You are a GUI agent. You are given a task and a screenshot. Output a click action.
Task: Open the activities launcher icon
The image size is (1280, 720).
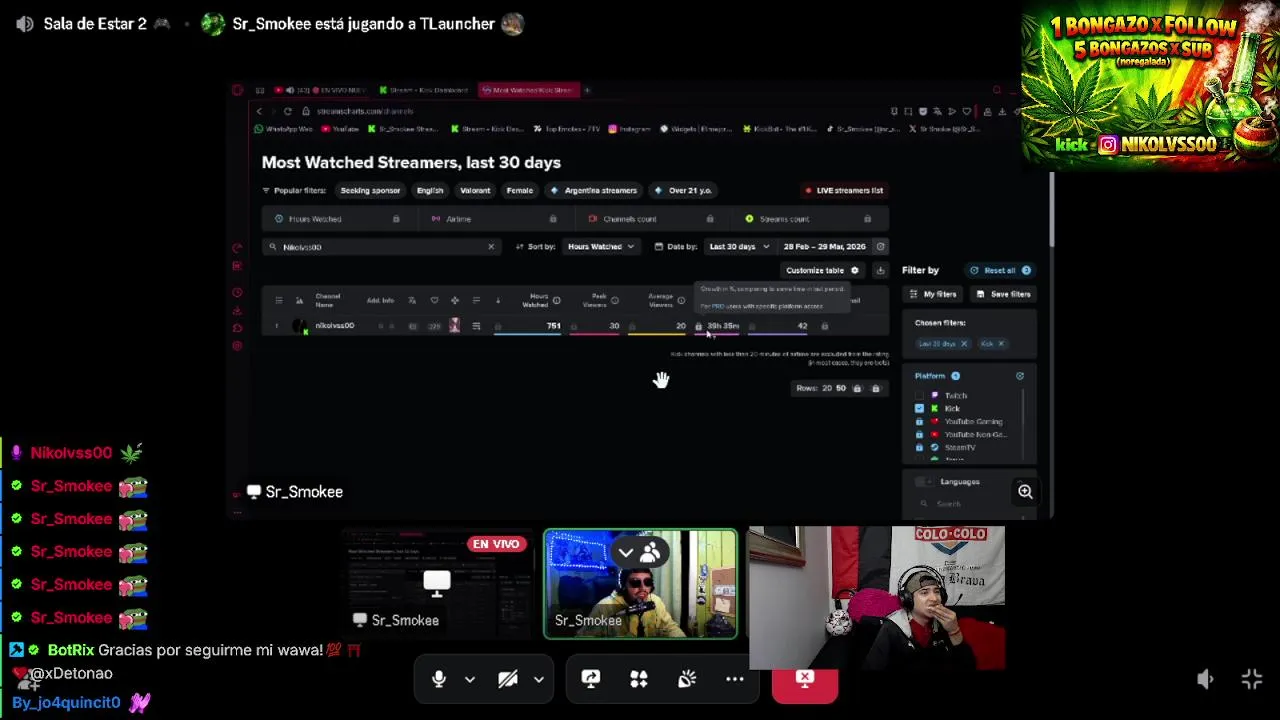[639, 679]
